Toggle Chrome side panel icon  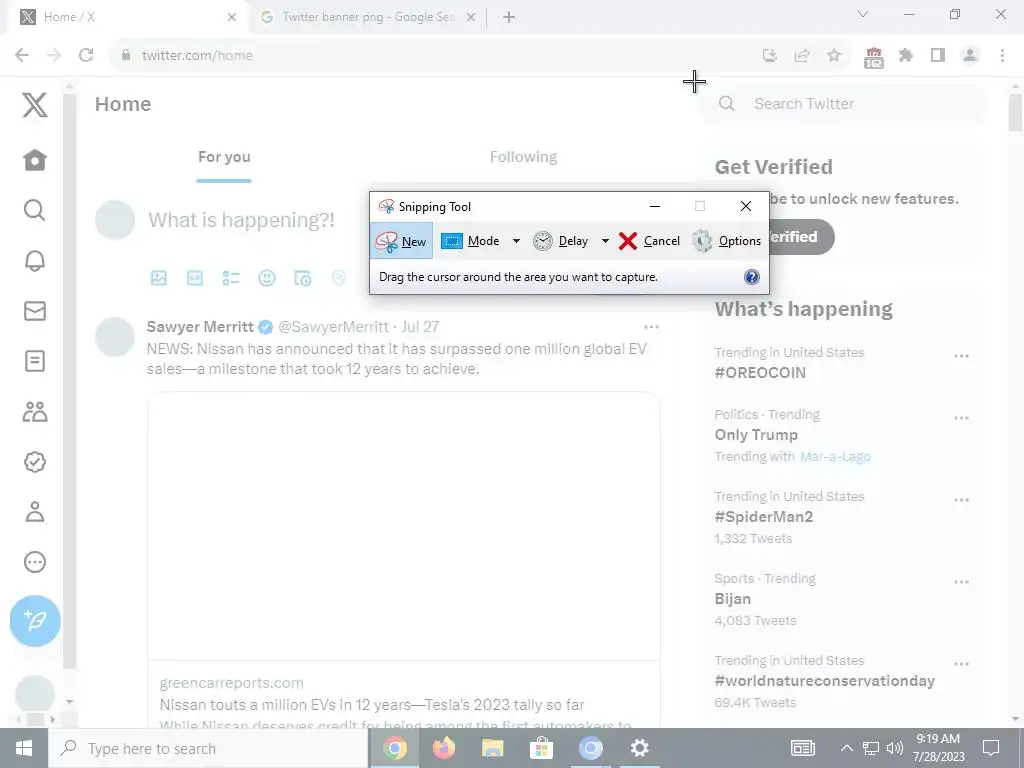point(938,56)
